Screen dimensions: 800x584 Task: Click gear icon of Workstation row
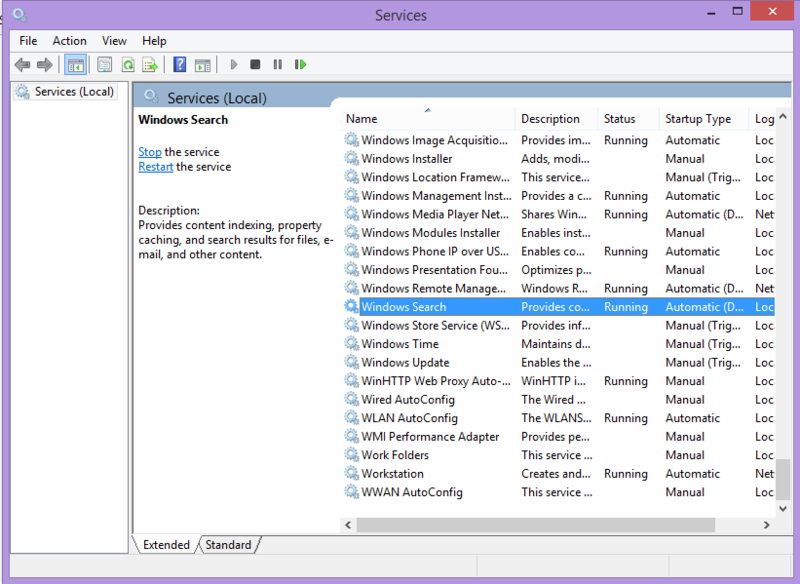coord(351,473)
